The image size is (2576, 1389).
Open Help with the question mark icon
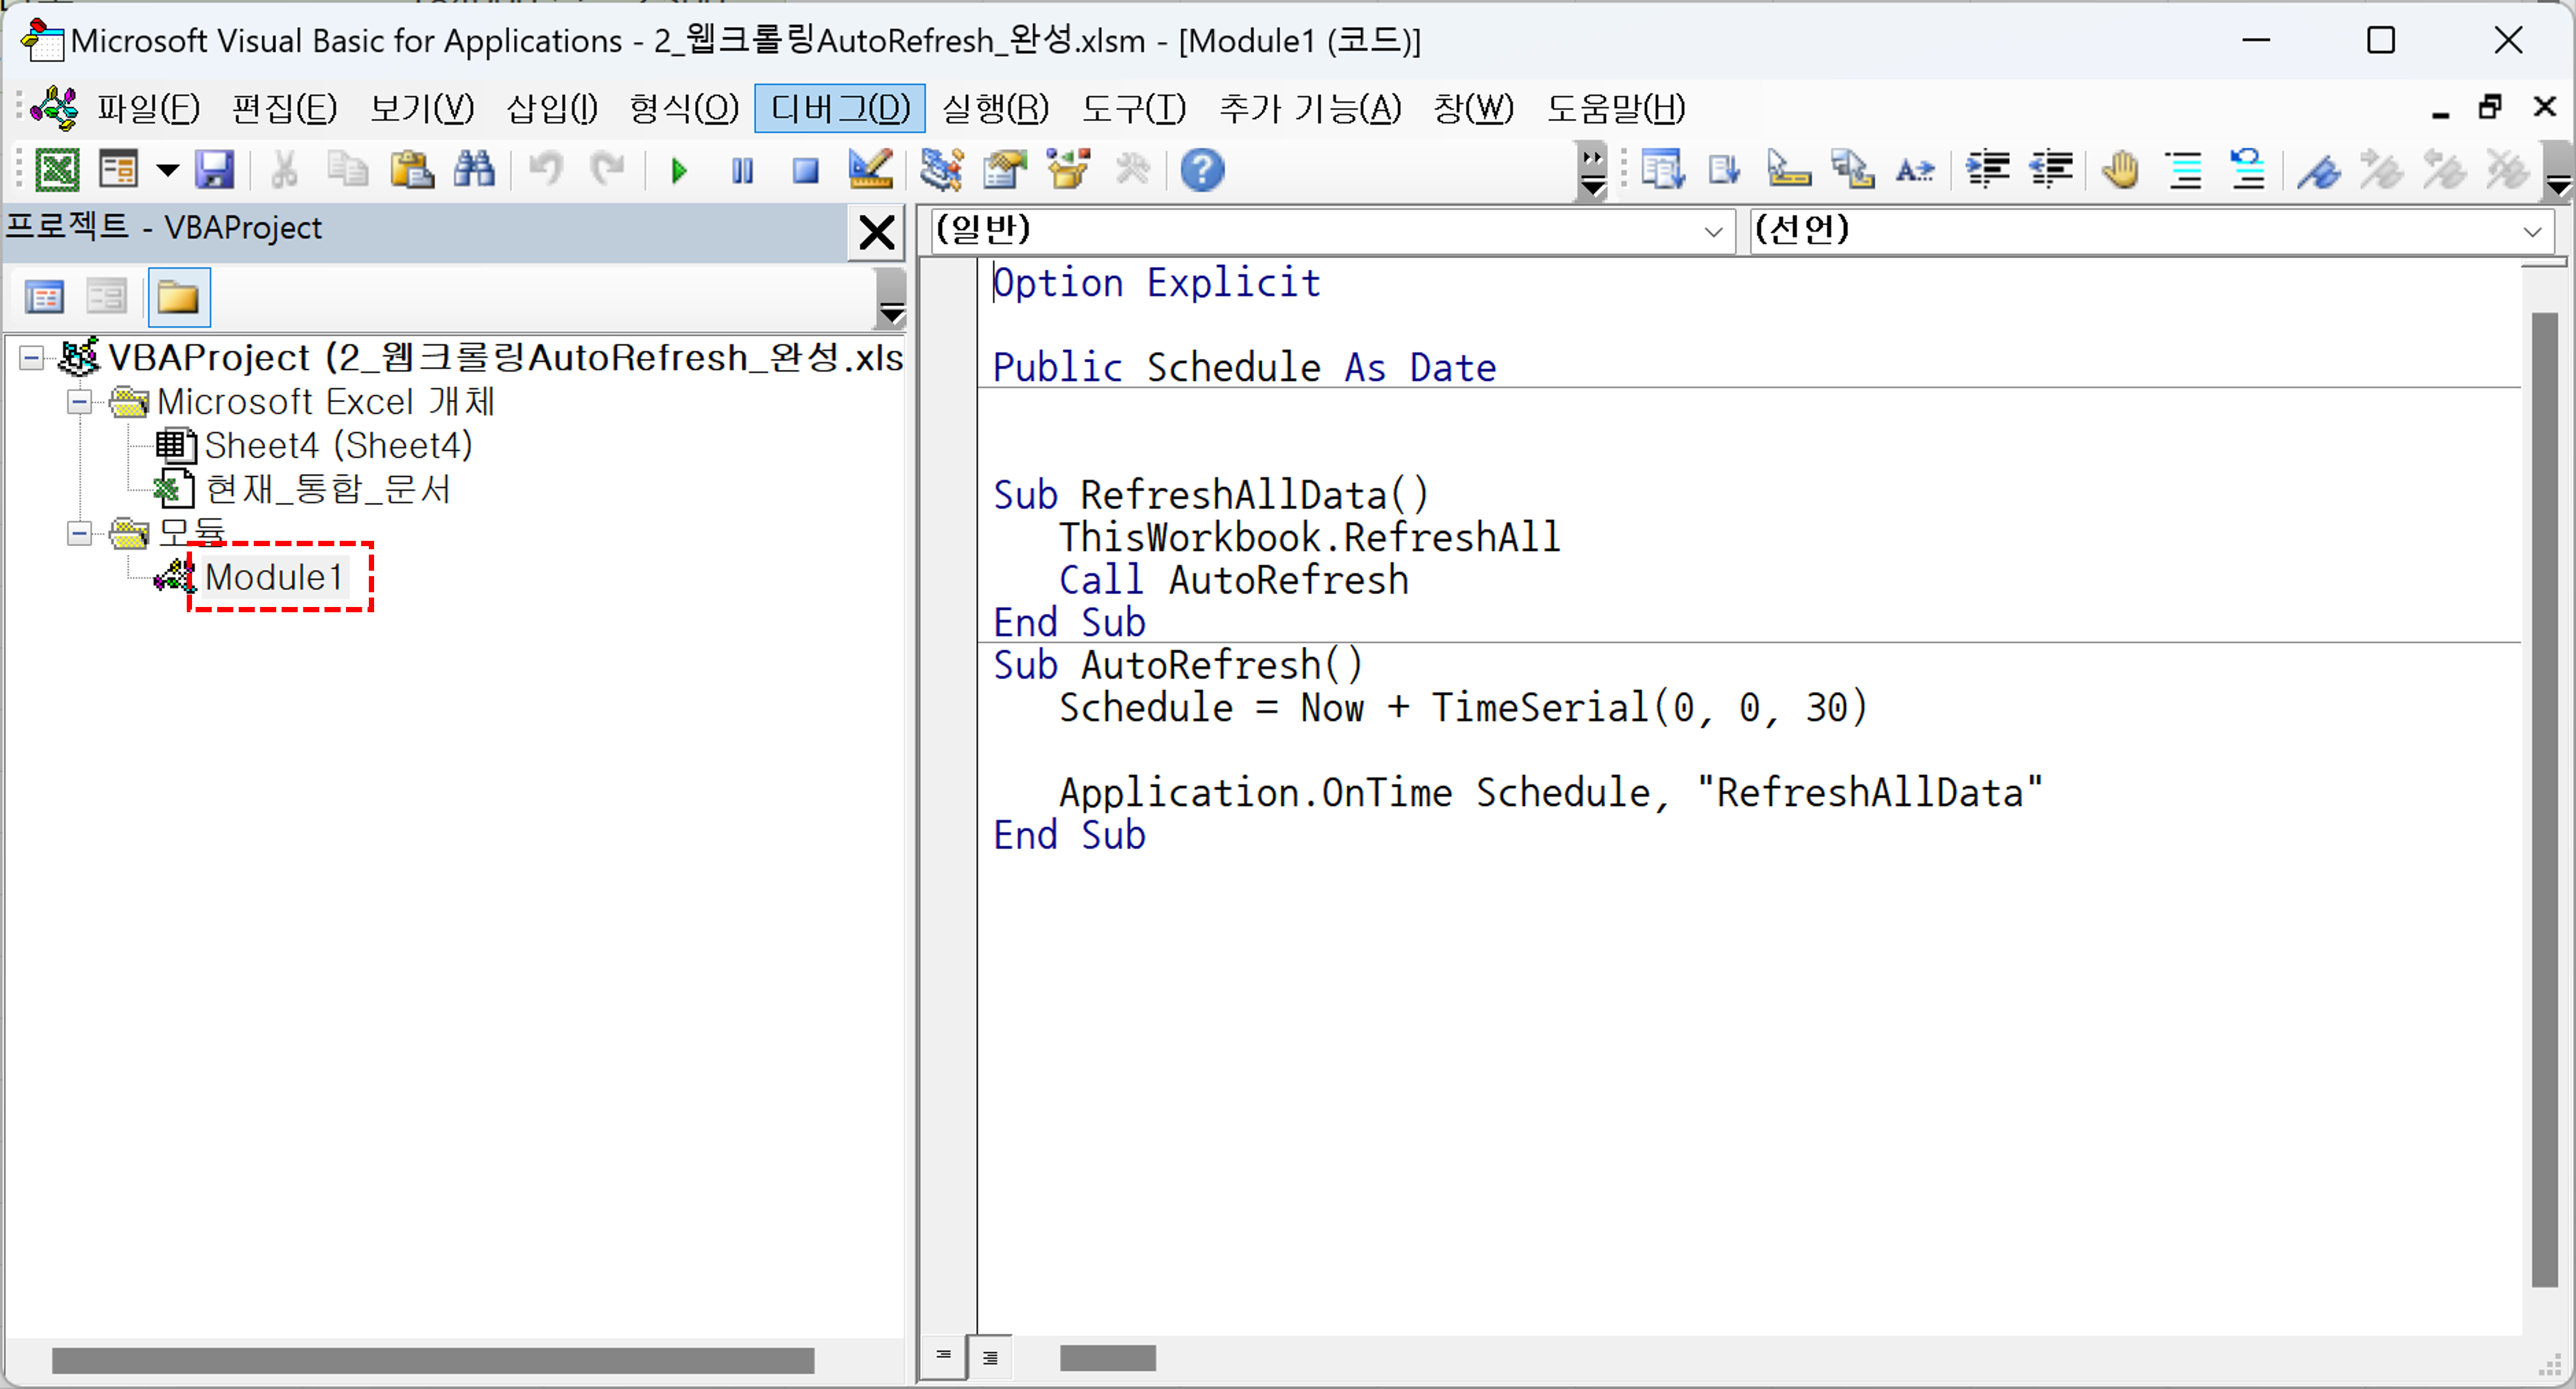[1202, 170]
